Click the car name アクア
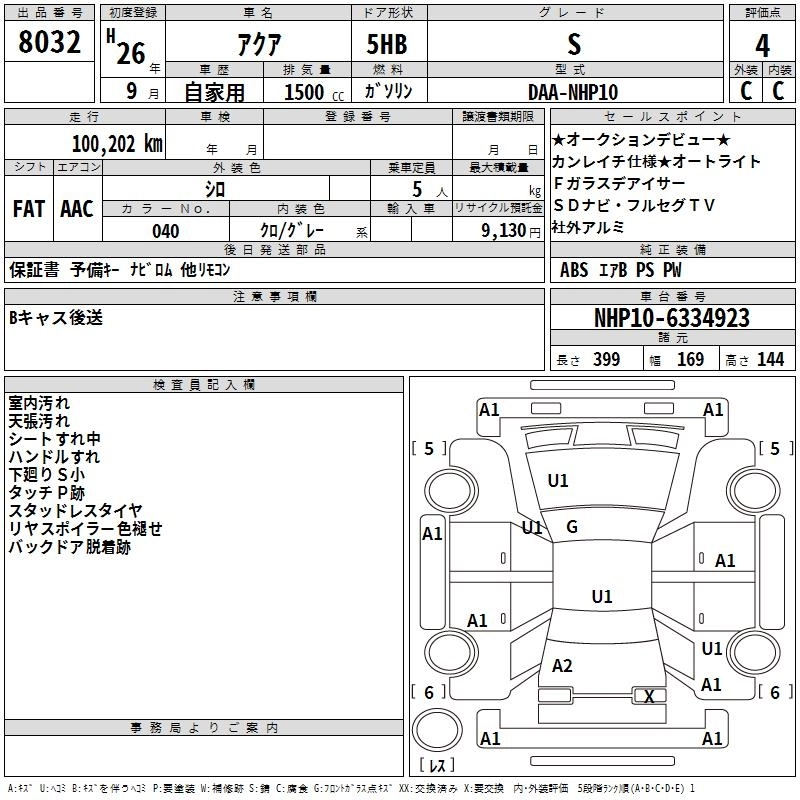Screen dimensions: 800x800 [257, 46]
